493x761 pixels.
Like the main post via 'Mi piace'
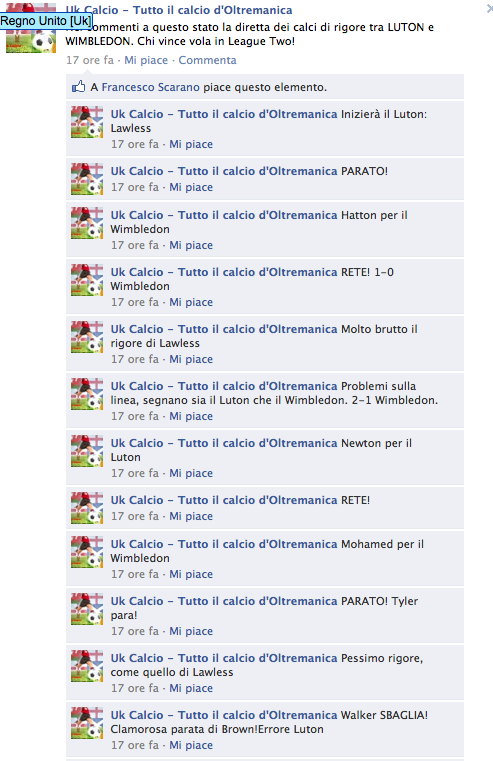click(146, 60)
